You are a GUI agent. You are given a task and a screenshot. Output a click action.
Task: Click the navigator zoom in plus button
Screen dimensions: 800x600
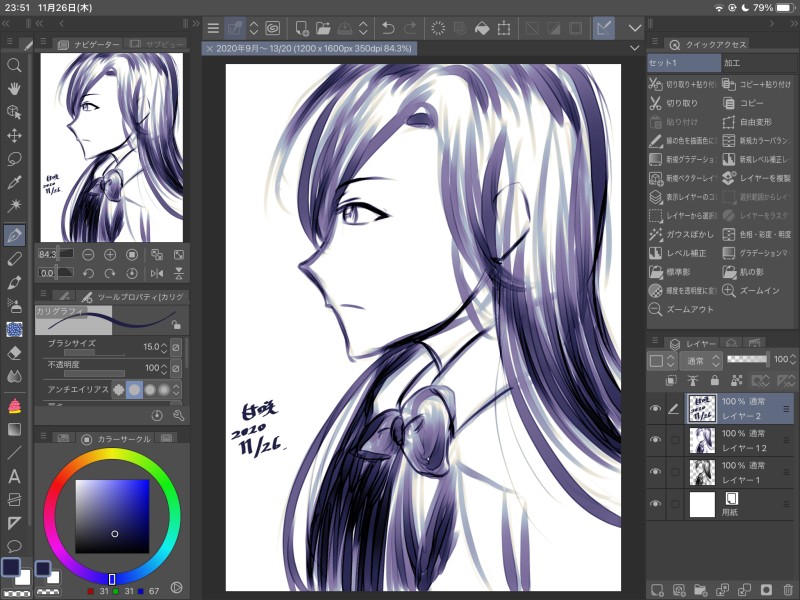[x=110, y=255]
